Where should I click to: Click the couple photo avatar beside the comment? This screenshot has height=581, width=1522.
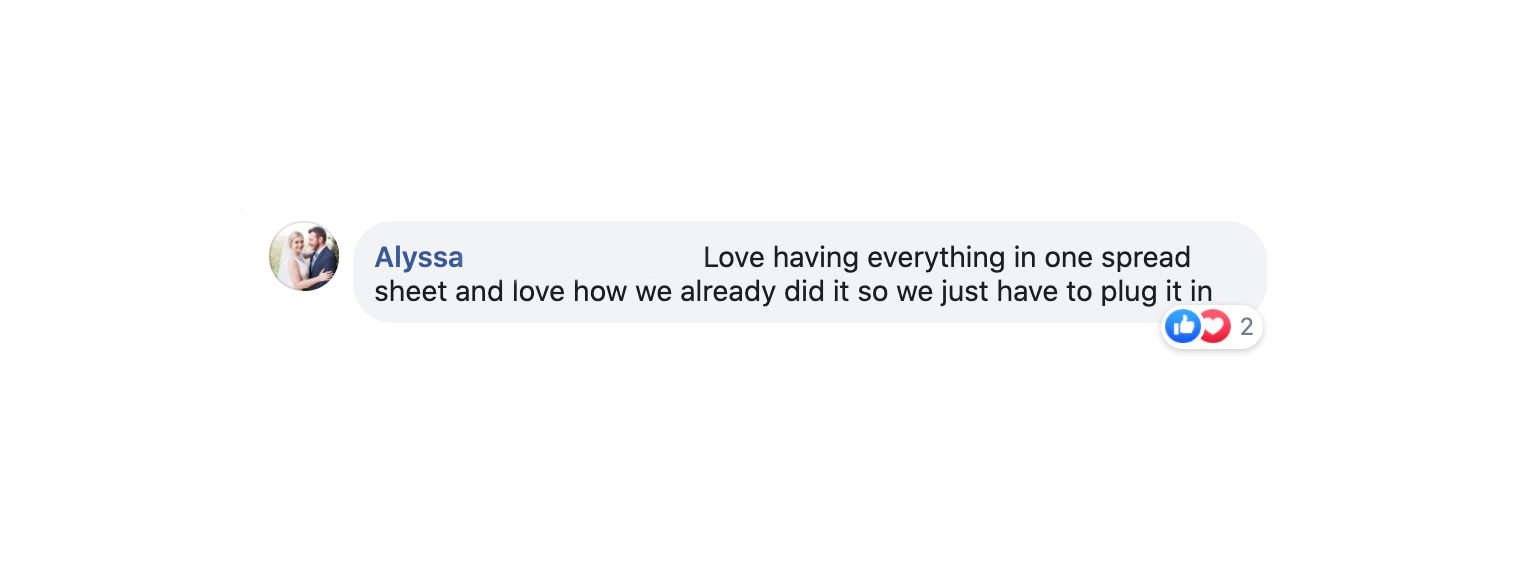[x=304, y=256]
